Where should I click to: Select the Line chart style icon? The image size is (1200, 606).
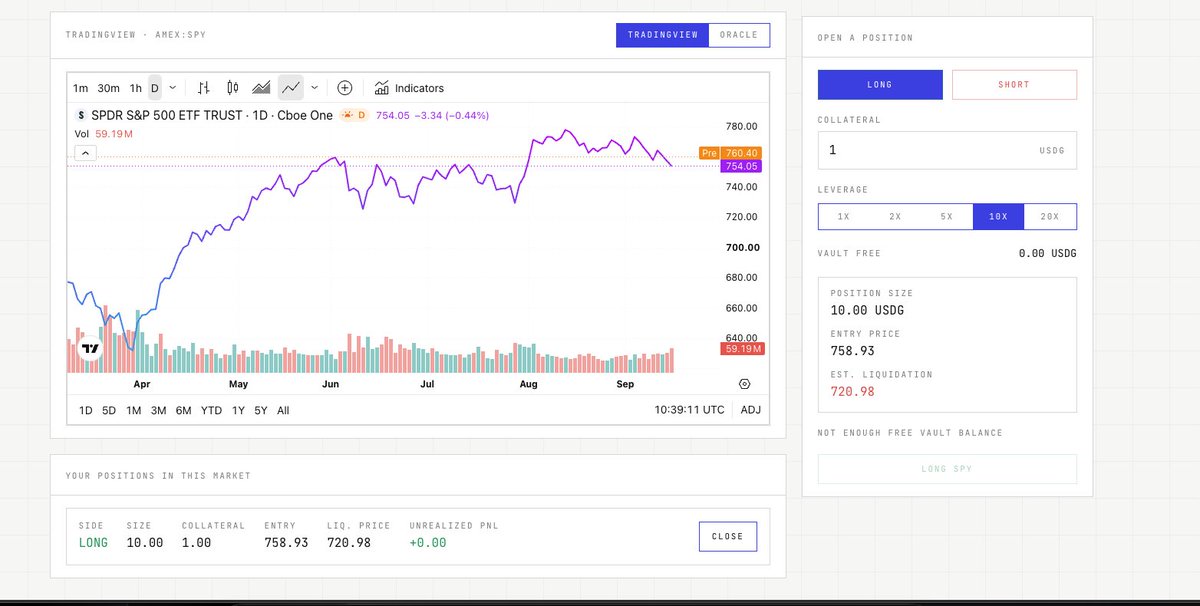click(x=290, y=88)
